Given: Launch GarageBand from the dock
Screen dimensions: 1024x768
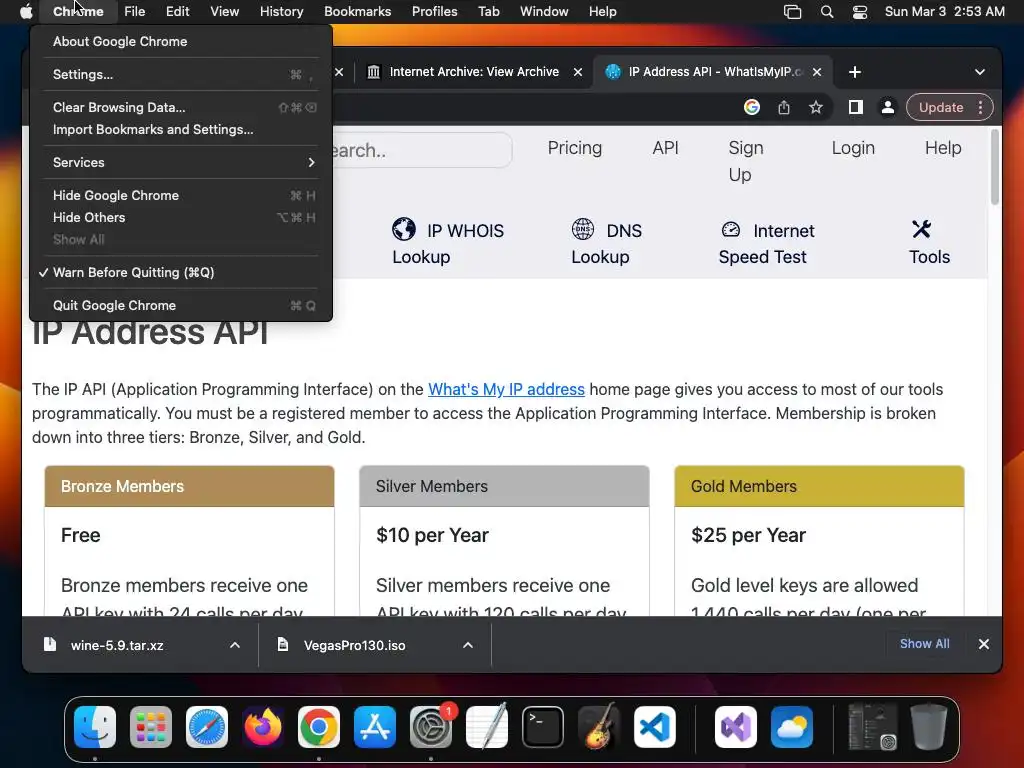Looking at the screenshot, I should pos(599,727).
